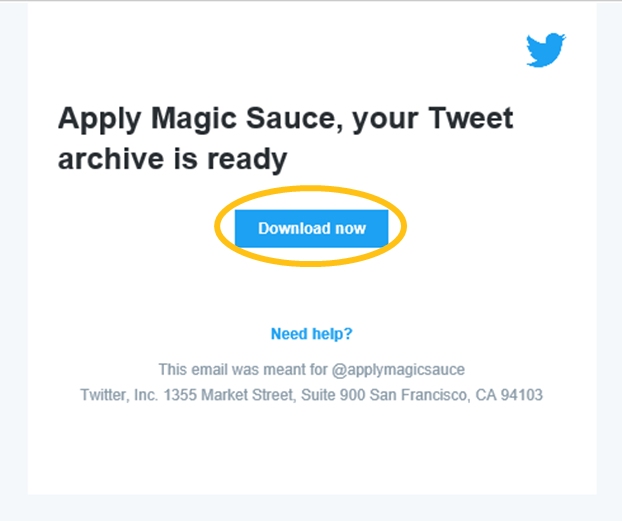The width and height of the screenshot is (622, 521).
Task: Click 'San Francisco, CA 94103' text
Action: click(456, 395)
